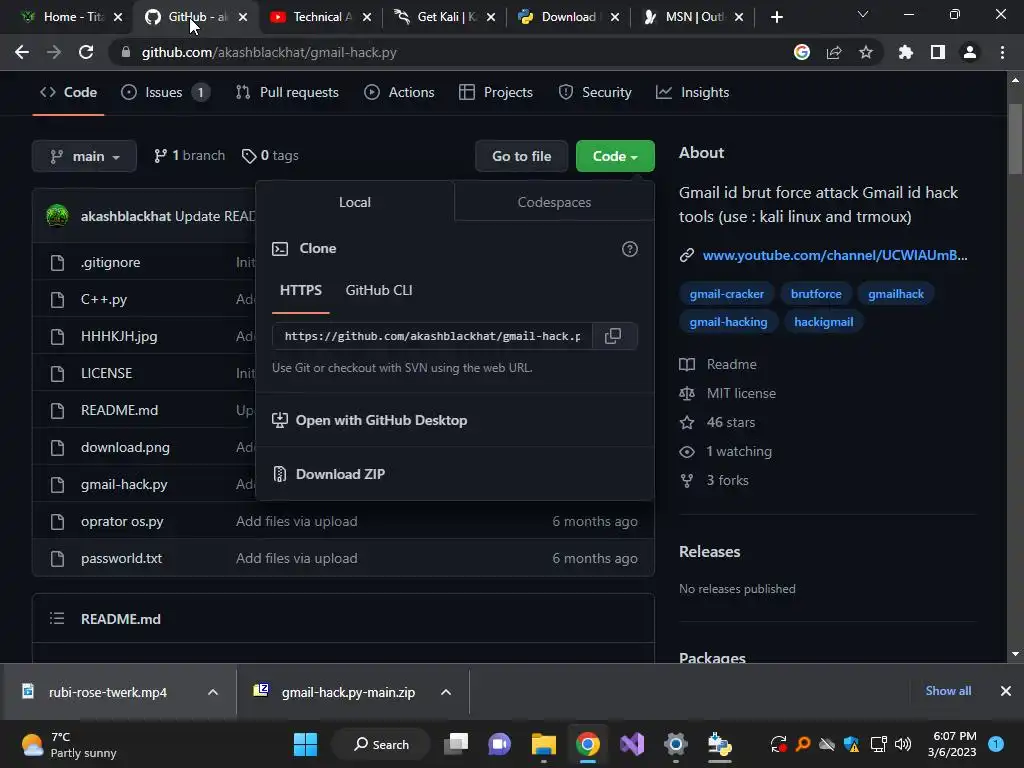Open the YouTube channel link in About
Screen dimensions: 1024x768
835,255
